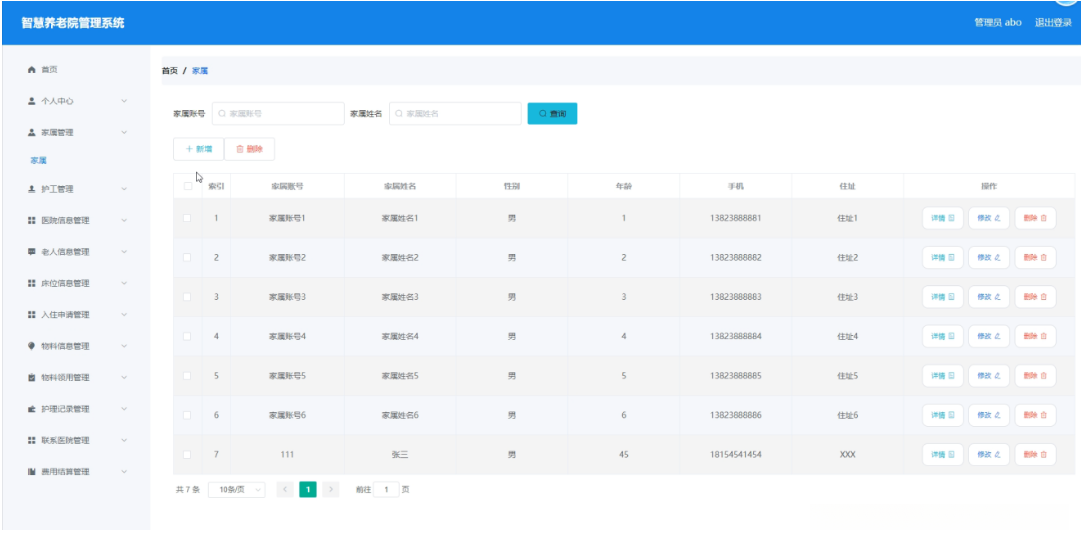The height and width of the screenshot is (538, 1081).
Task: Open 详情 for row 家属账号6
Action: tap(942, 415)
